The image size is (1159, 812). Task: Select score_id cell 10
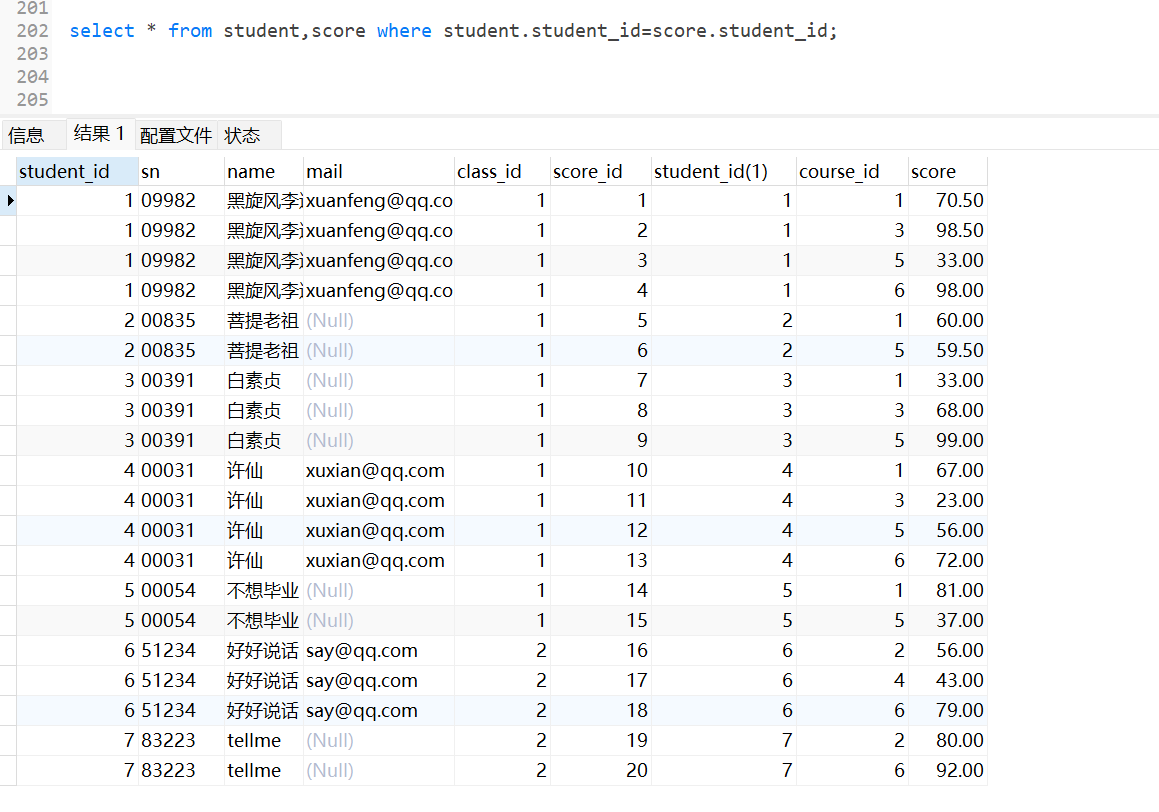pos(600,470)
